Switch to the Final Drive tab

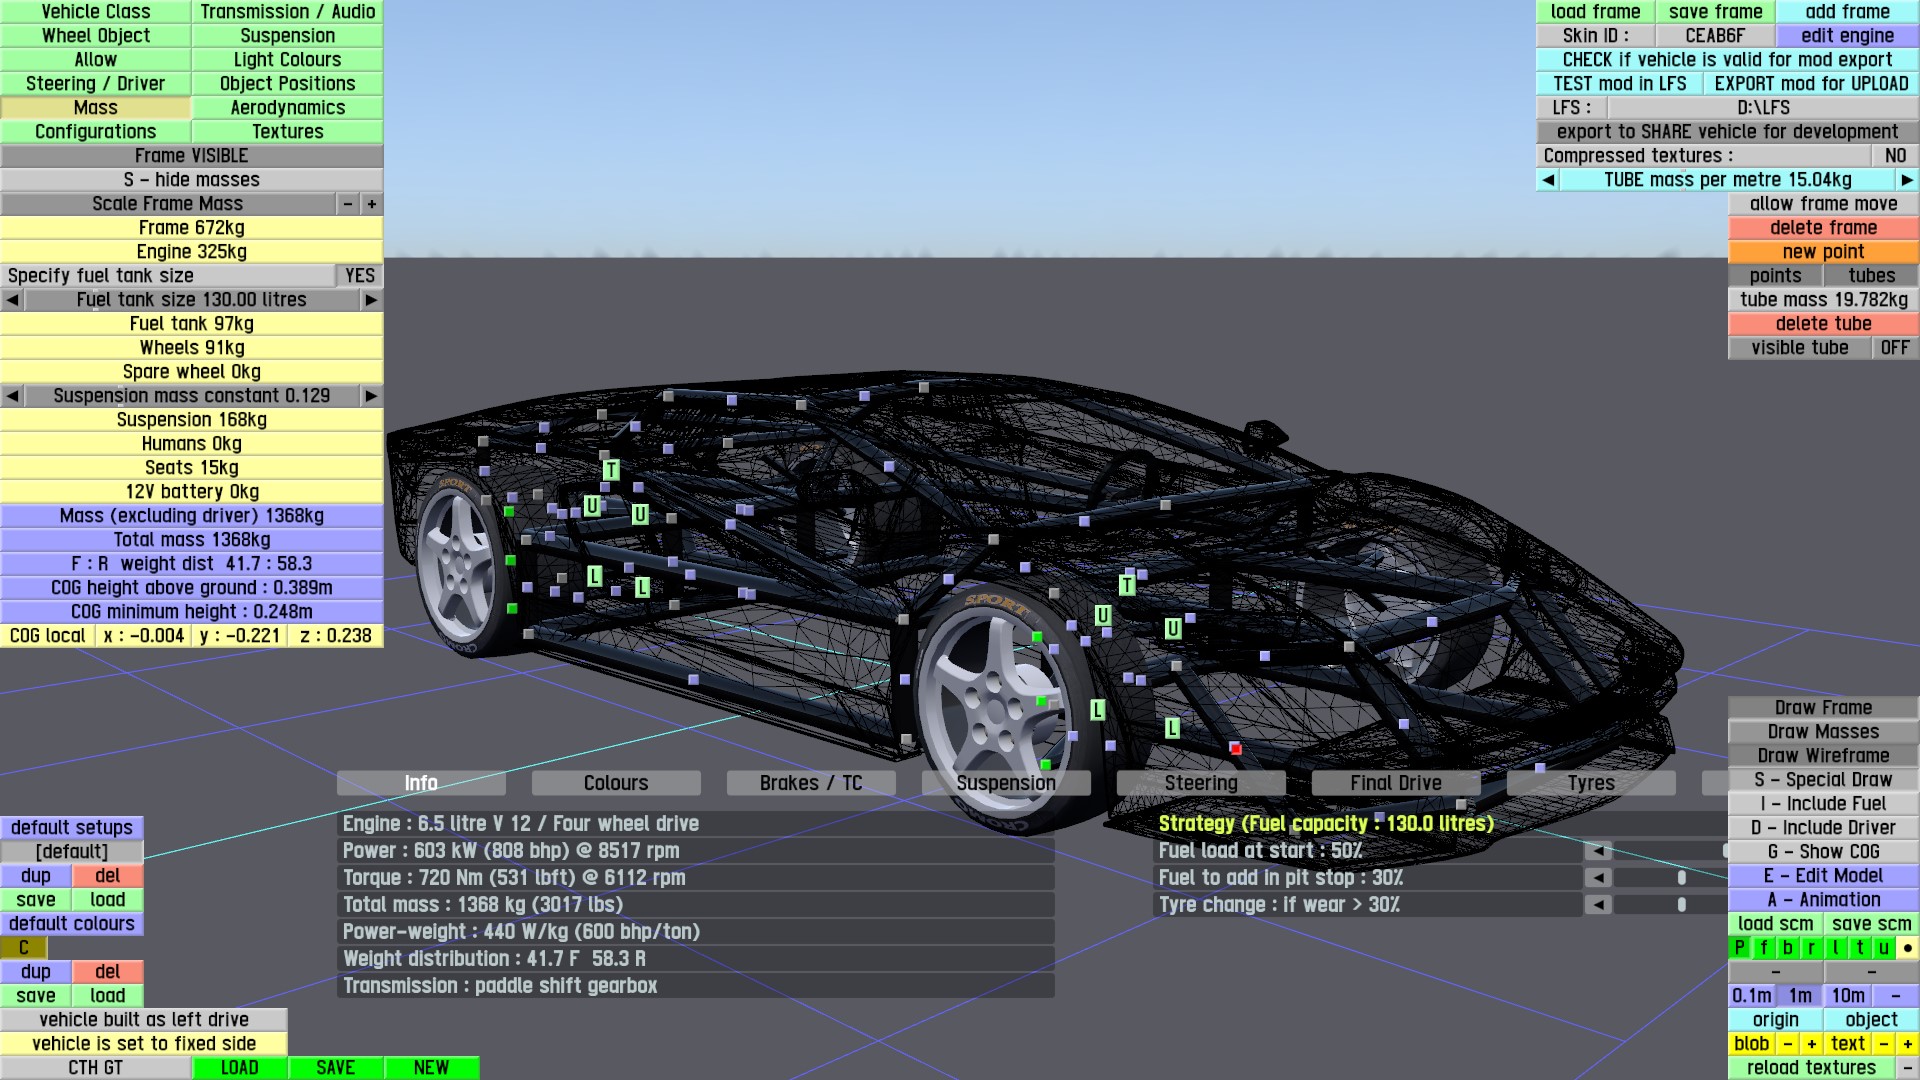(x=1395, y=783)
